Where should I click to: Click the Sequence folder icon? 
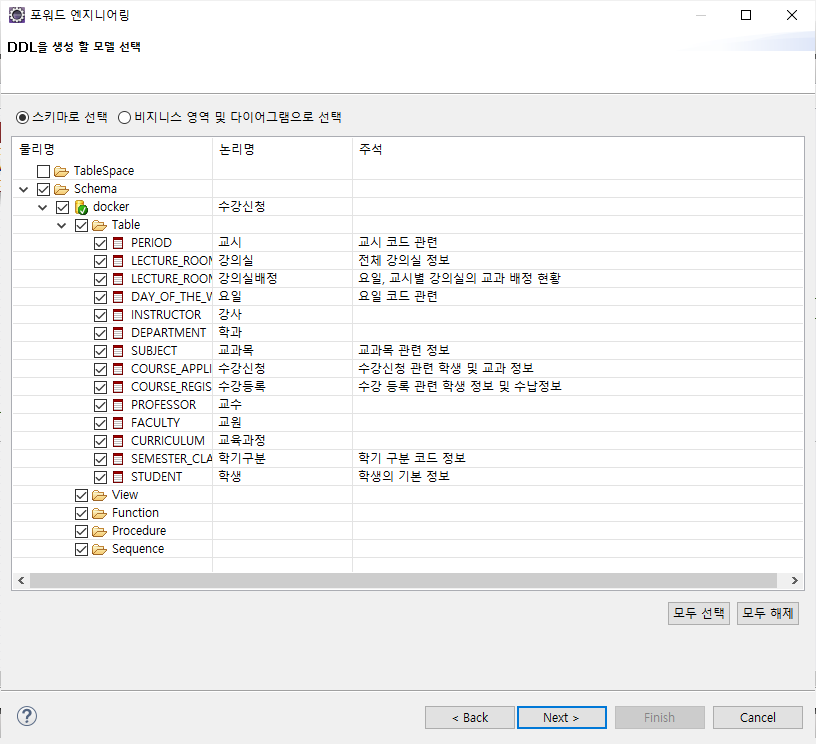click(99, 549)
